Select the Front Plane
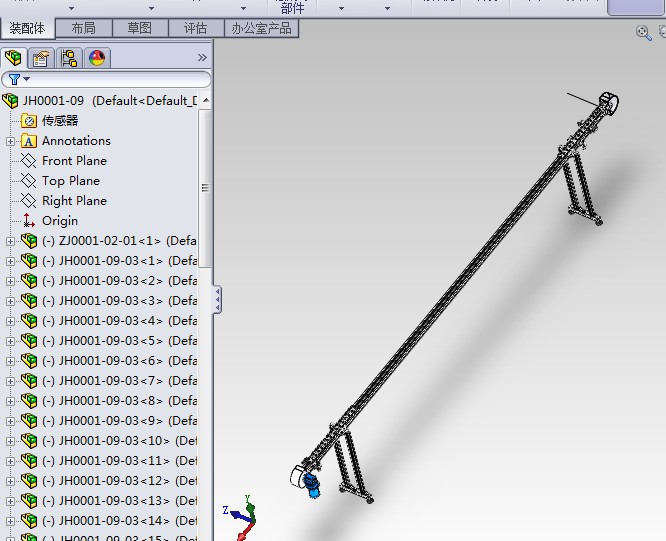Screen dimensions: 666x541 [74, 161]
